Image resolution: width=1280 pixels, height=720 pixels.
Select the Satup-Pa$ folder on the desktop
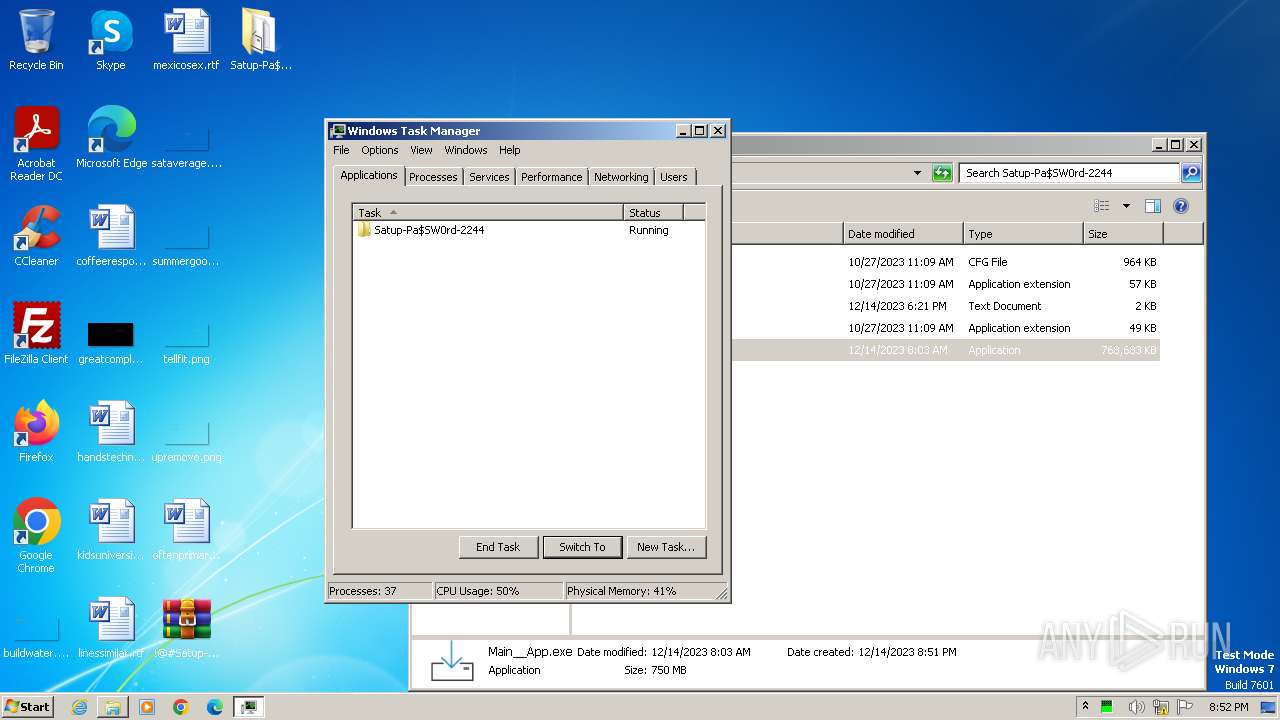click(260, 40)
